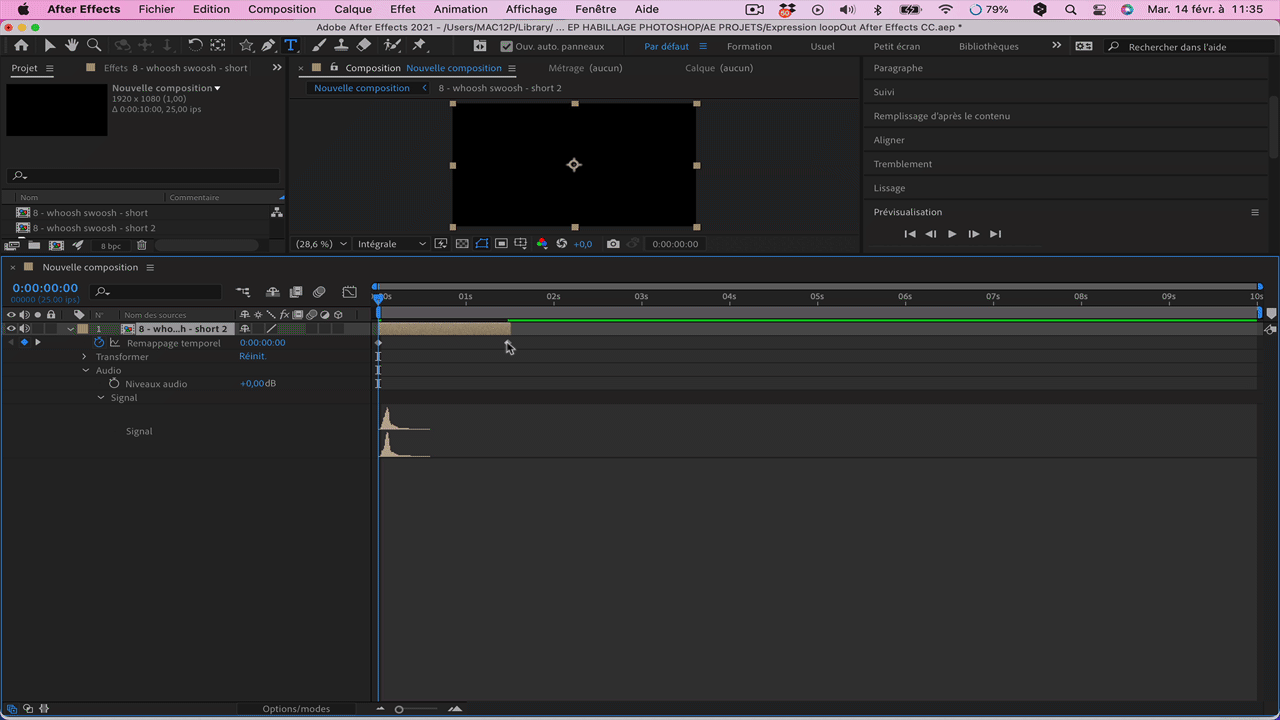Image resolution: width=1280 pixels, height=720 pixels.
Task: Uncheck 'Ouv. auto. panneaux' checkbox
Action: click(x=506, y=46)
